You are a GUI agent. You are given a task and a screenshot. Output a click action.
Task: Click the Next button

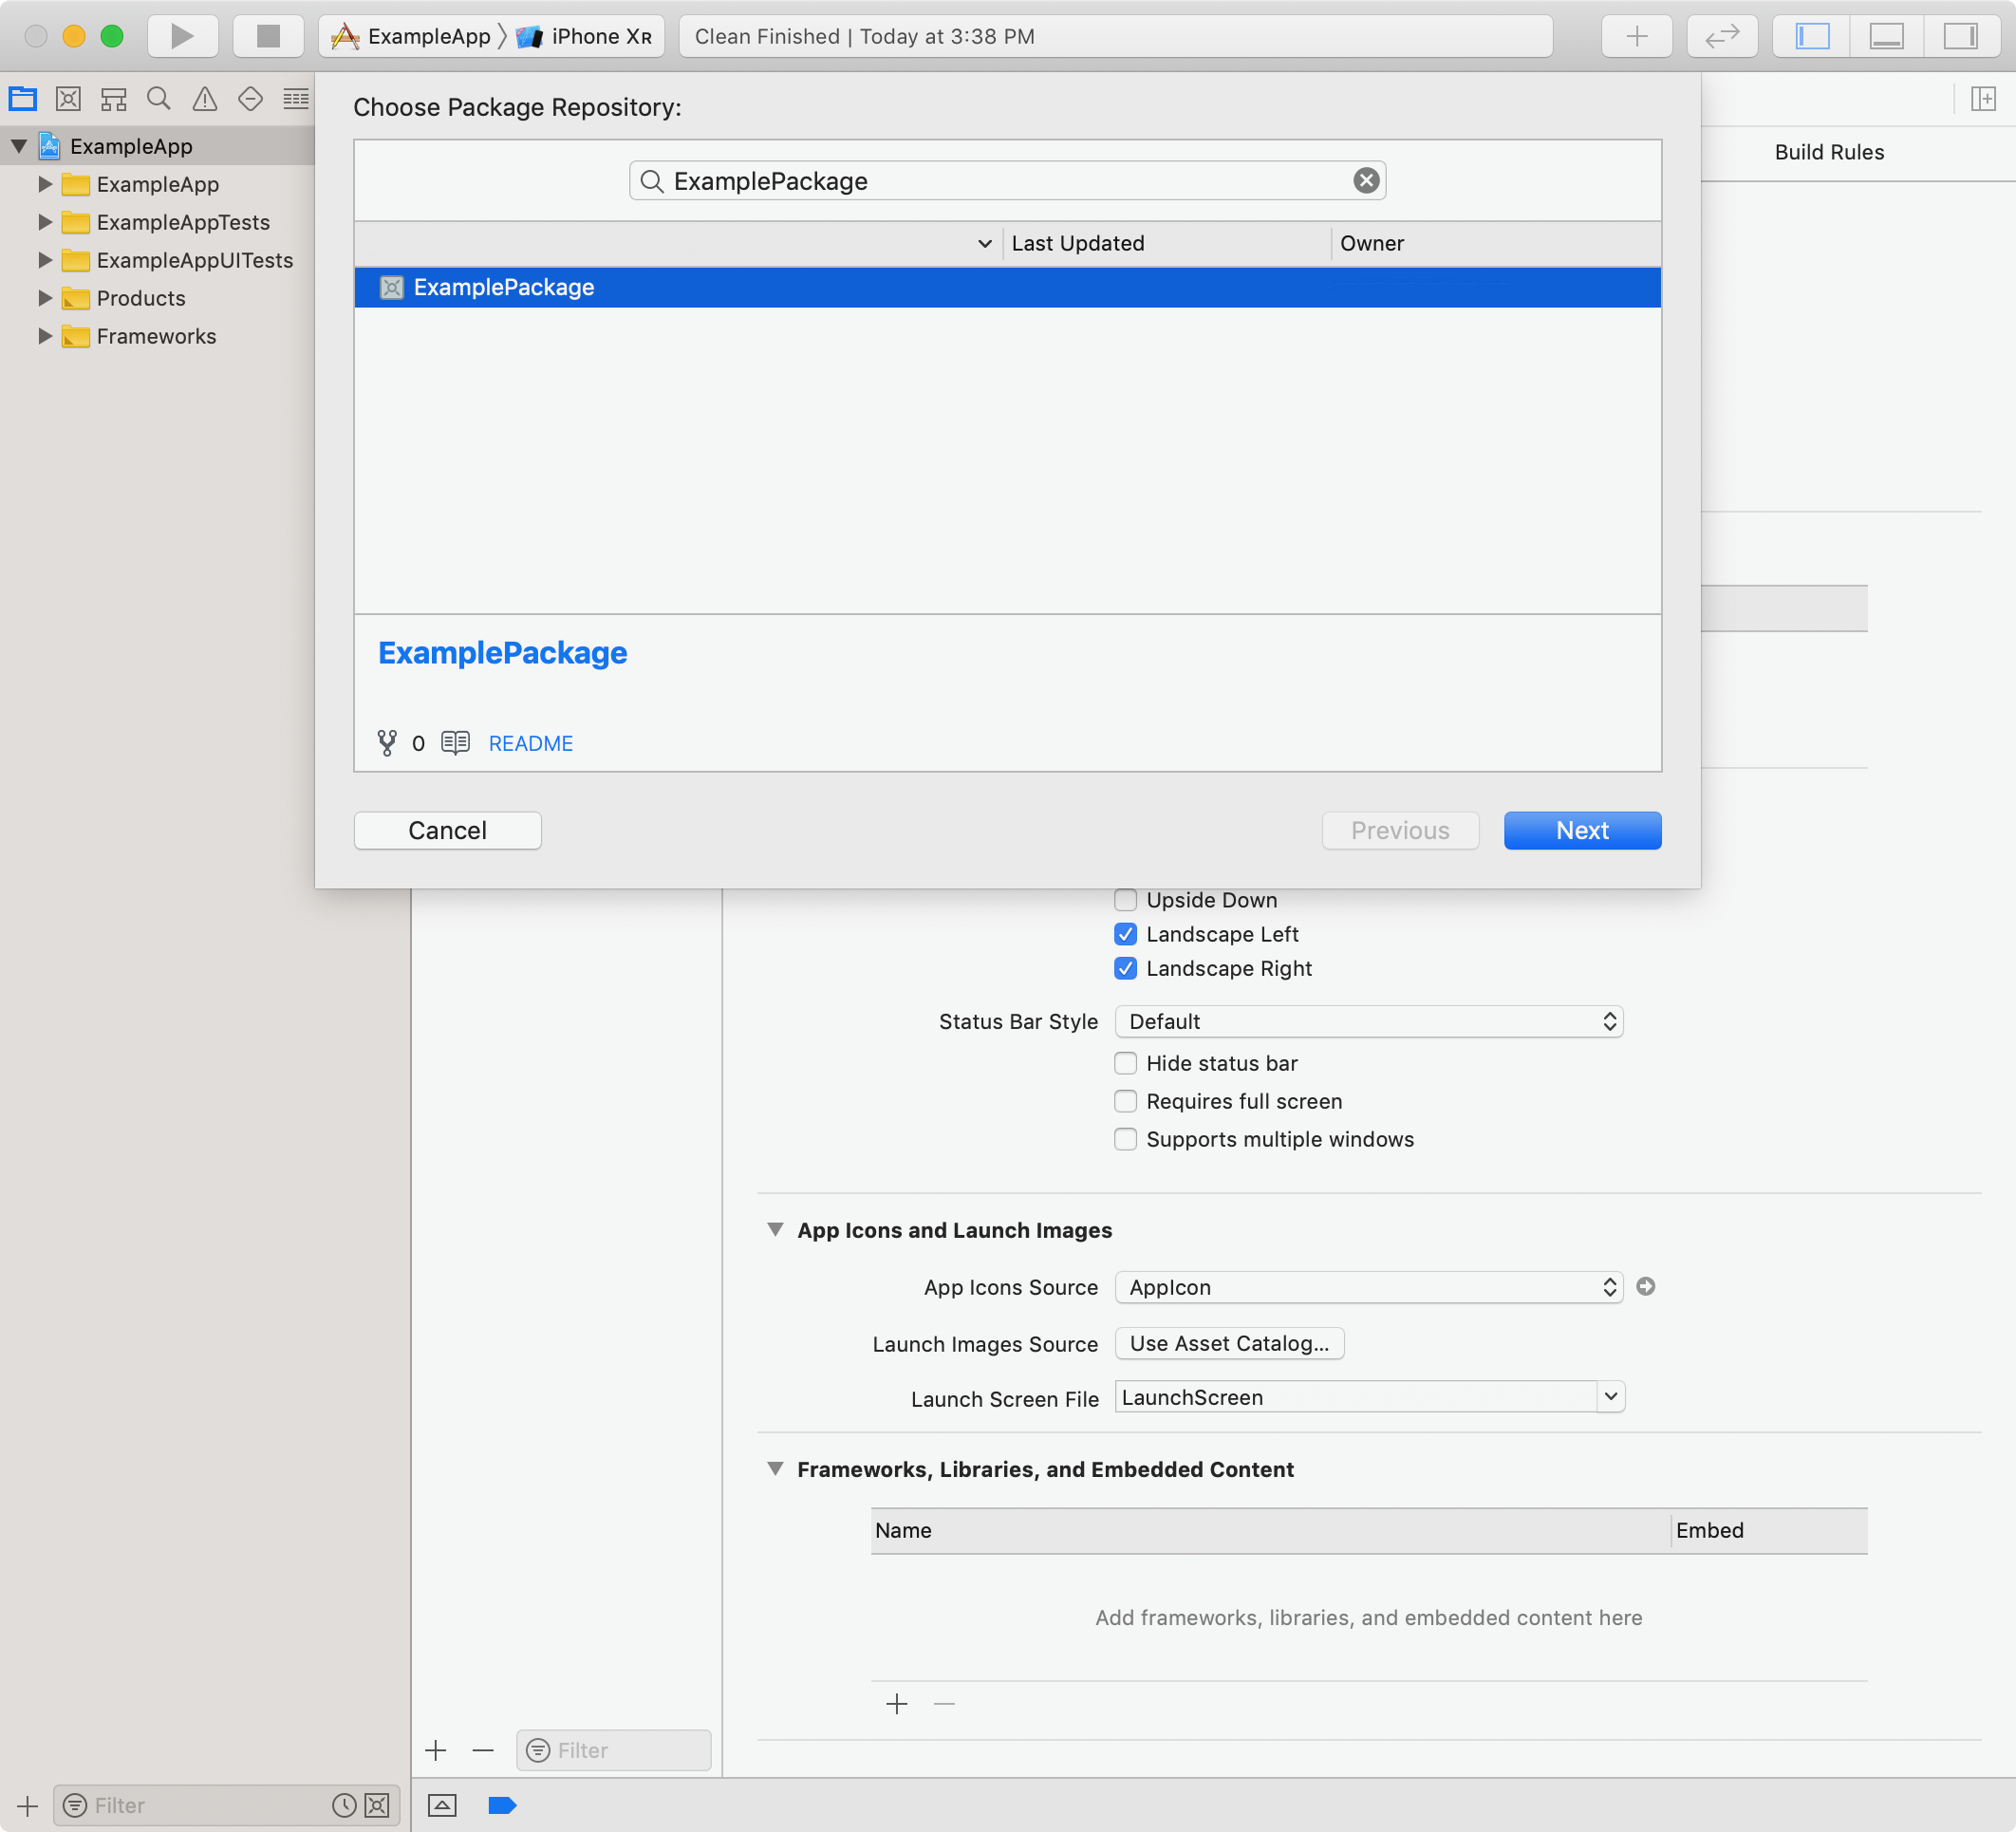pos(1581,830)
